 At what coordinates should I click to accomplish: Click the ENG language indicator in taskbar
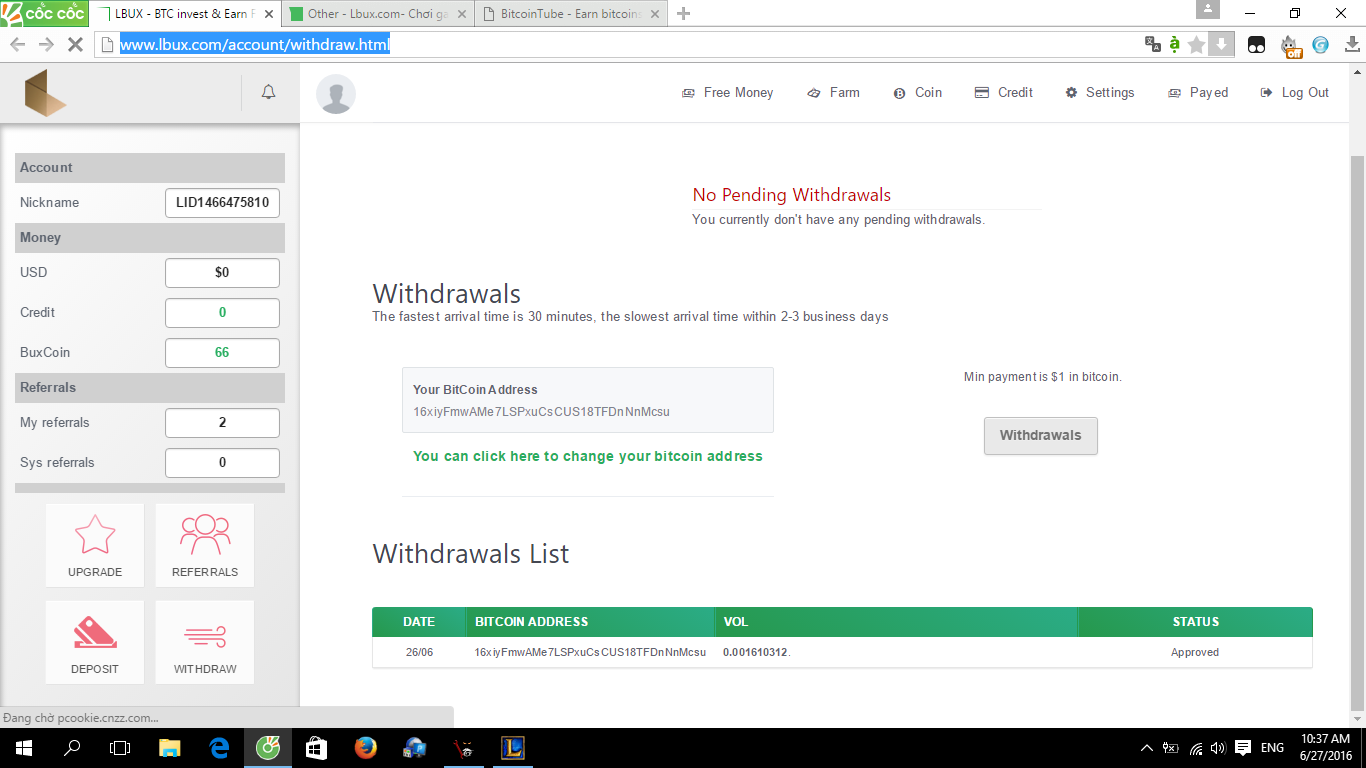[x=1272, y=748]
